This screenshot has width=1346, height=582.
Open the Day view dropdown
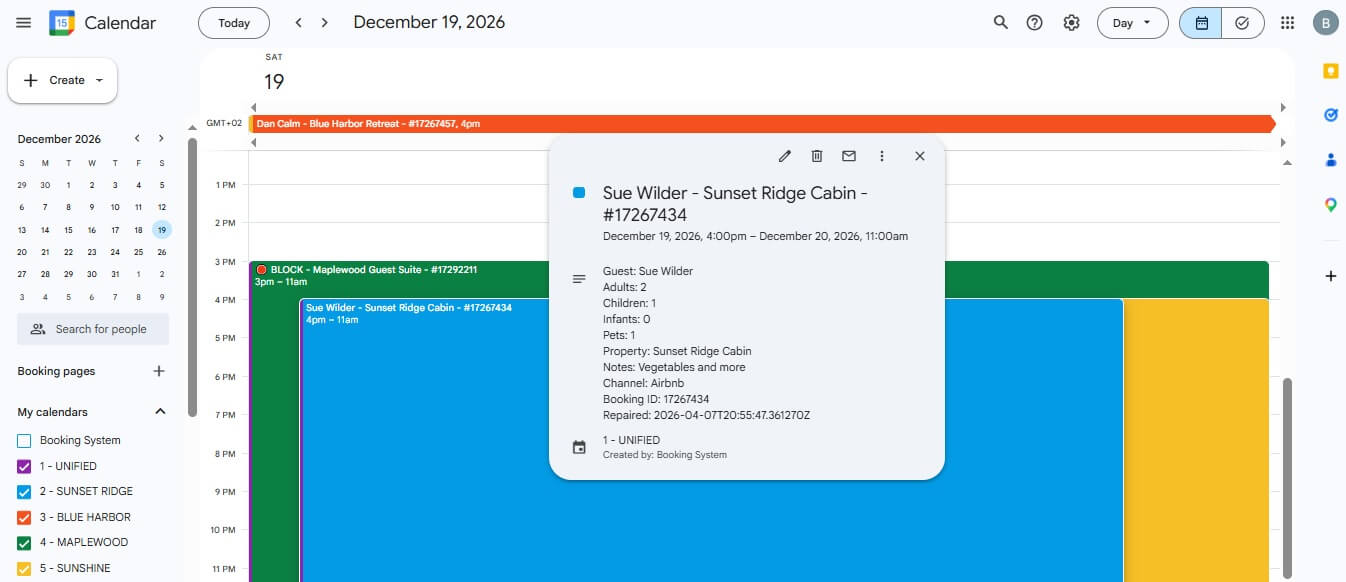(1132, 23)
